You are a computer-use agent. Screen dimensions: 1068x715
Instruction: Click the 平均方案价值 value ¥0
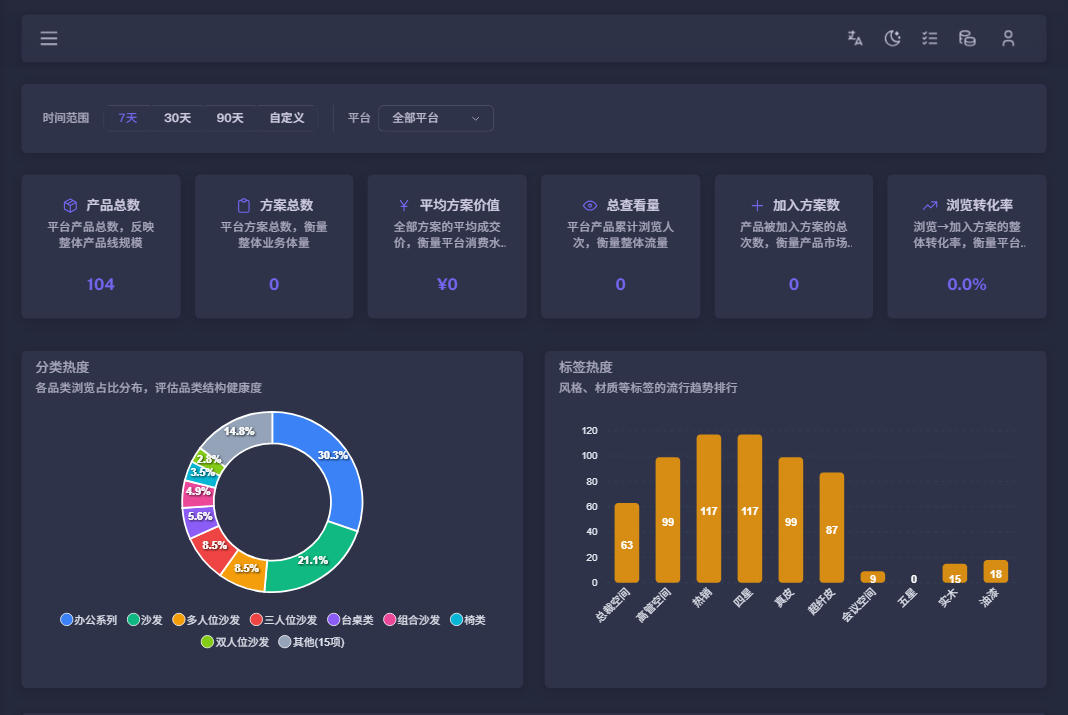[x=447, y=284]
